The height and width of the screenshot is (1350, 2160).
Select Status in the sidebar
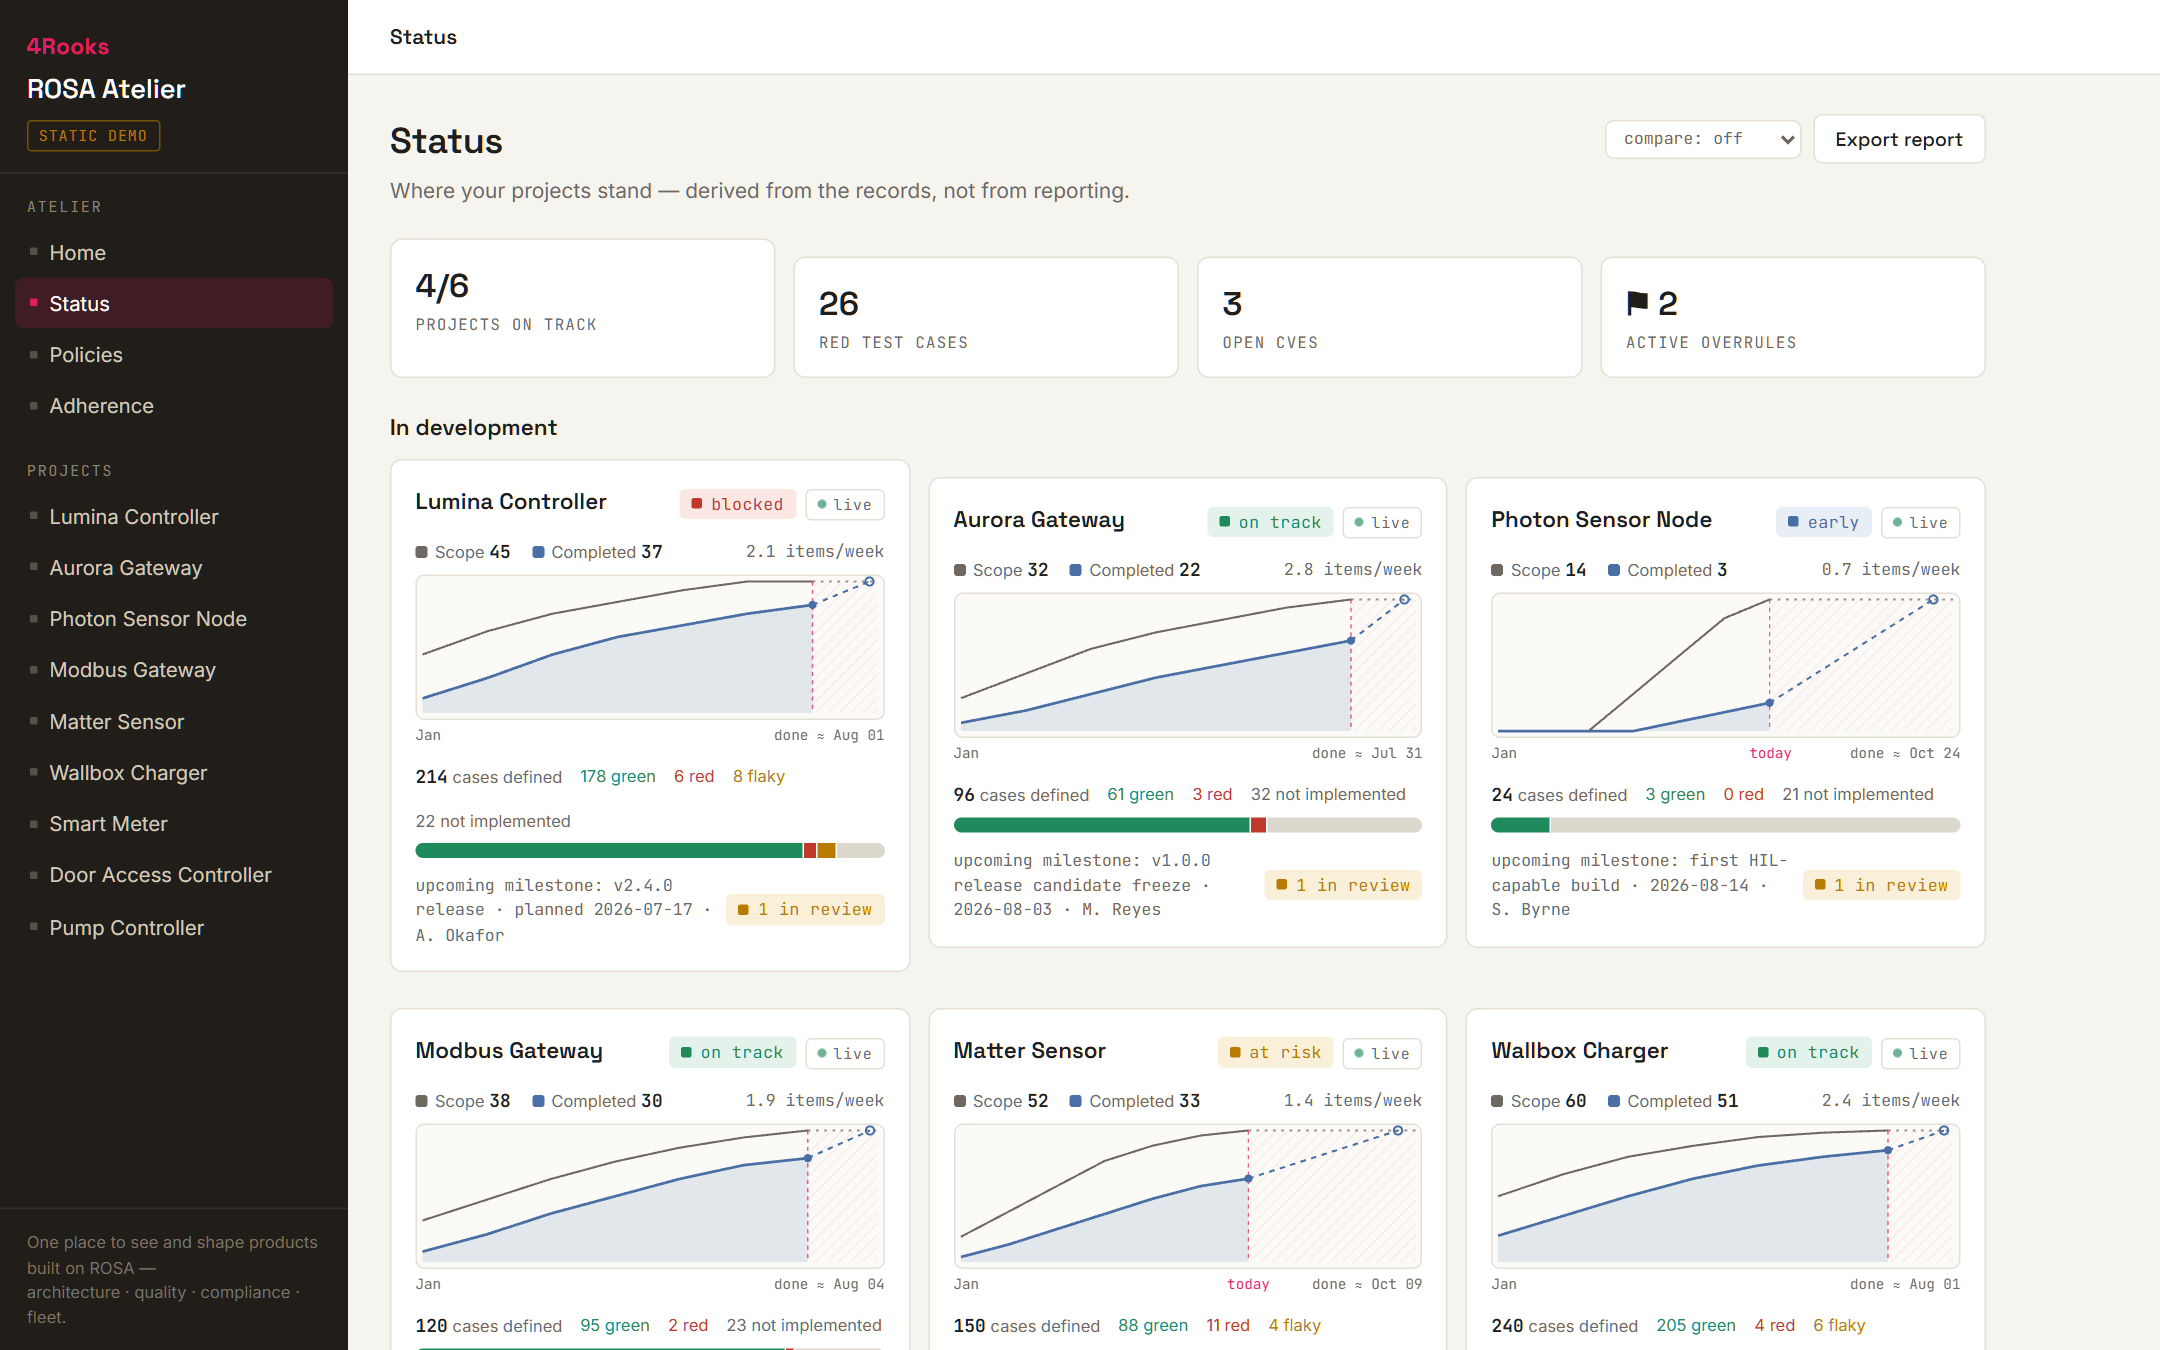(x=174, y=303)
